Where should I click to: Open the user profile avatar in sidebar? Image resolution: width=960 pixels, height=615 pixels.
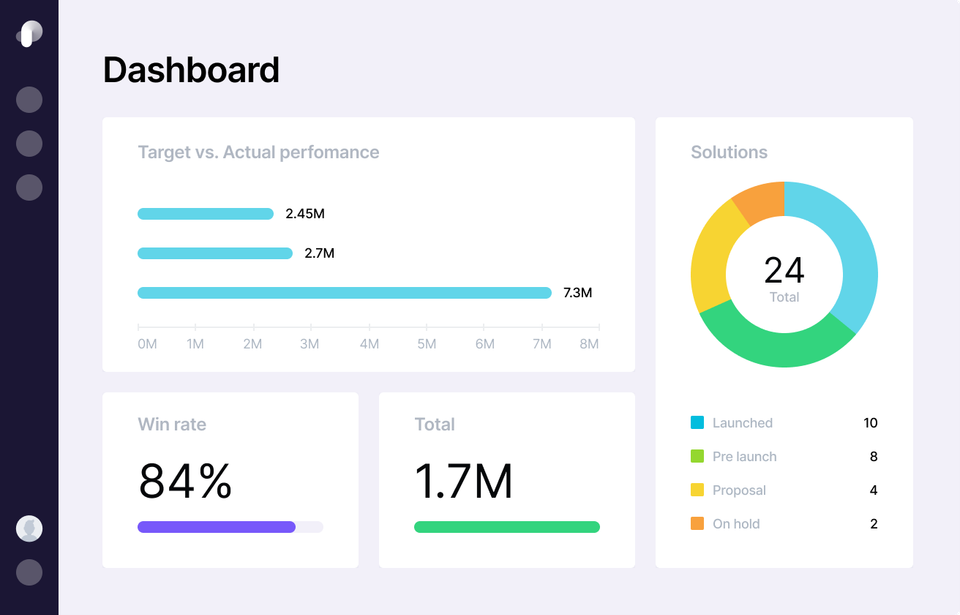pos(29,527)
